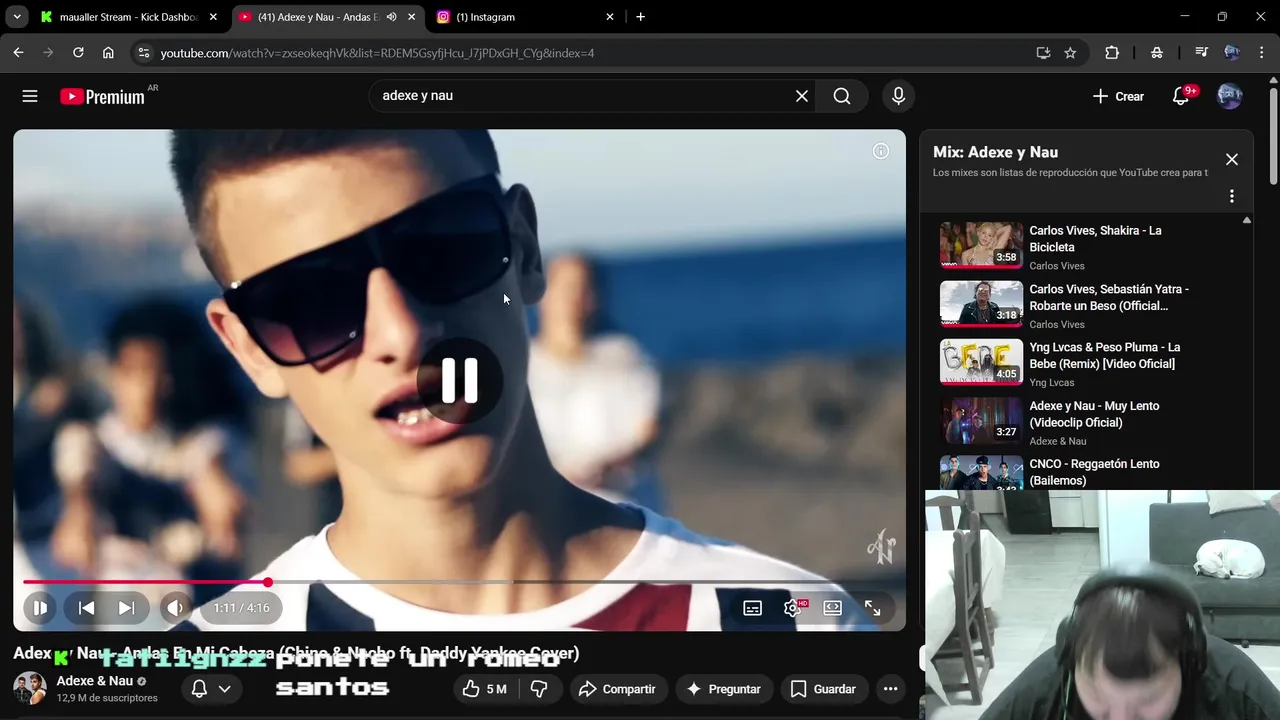Viewport: 1280px width, 720px height.
Task: Click the YouTube URL address bar
Action: (377, 53)
